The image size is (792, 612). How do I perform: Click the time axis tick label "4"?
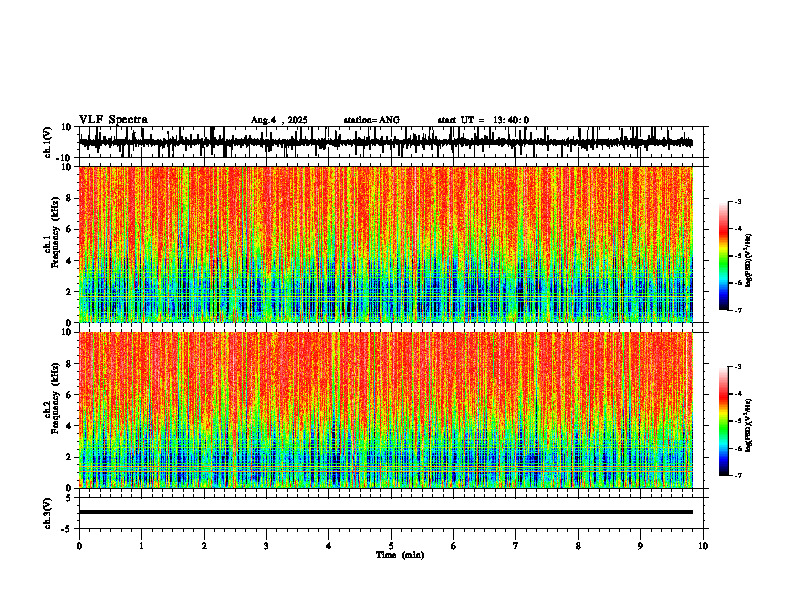click(x=329, y=546)
